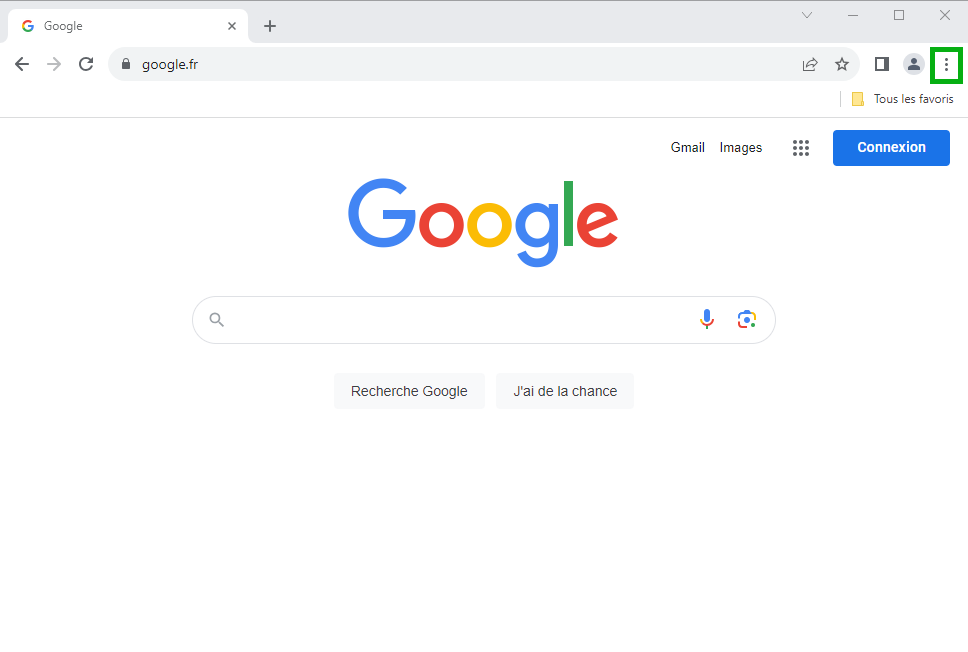This screenshot has height=652, width=968.
Task: Open the Google apps grid
Action: coord(801,148)
